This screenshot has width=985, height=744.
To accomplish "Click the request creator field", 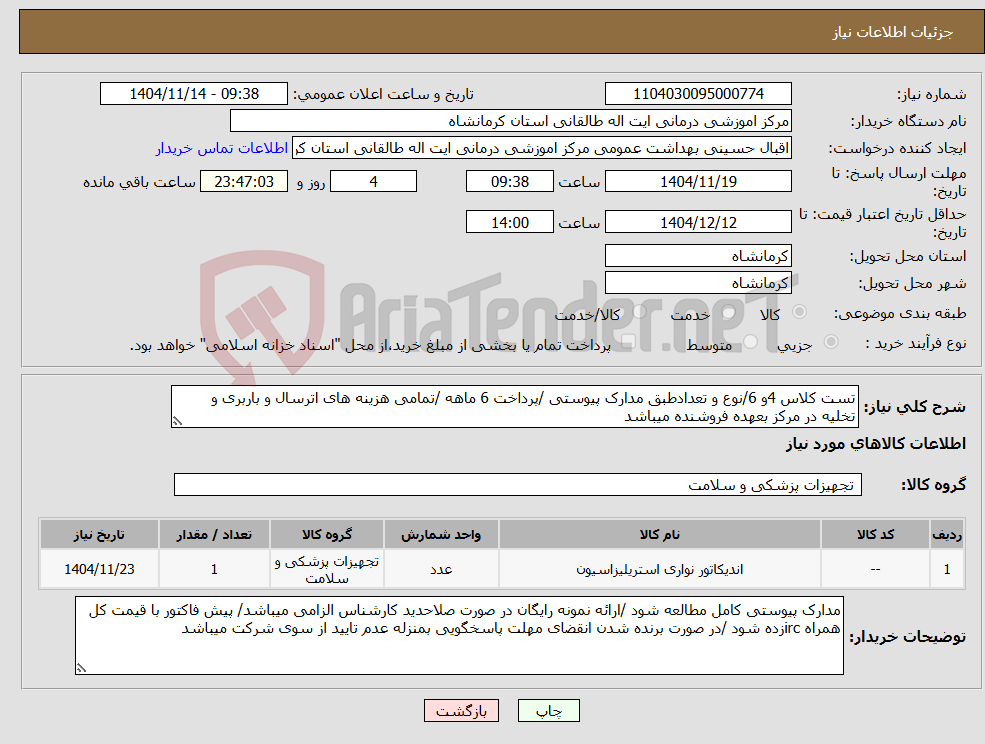I will [541, 148].
